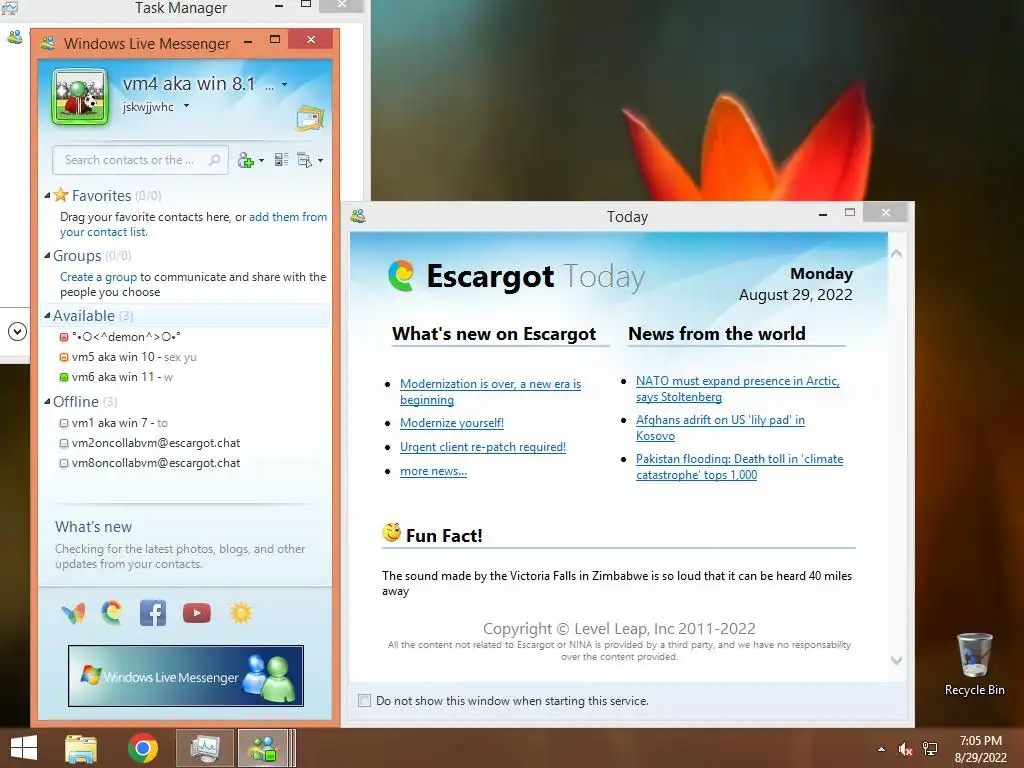Open 'NATO must expand presence in Arctic' link
This screenshot has height=768, width=1024.
[737, 389]
